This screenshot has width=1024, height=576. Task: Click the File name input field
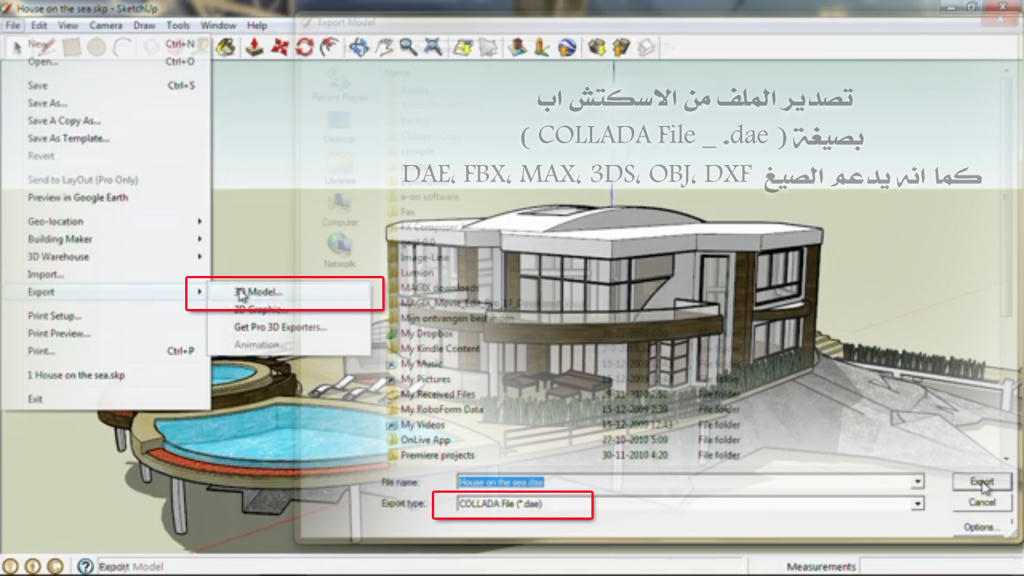point(684,482)
